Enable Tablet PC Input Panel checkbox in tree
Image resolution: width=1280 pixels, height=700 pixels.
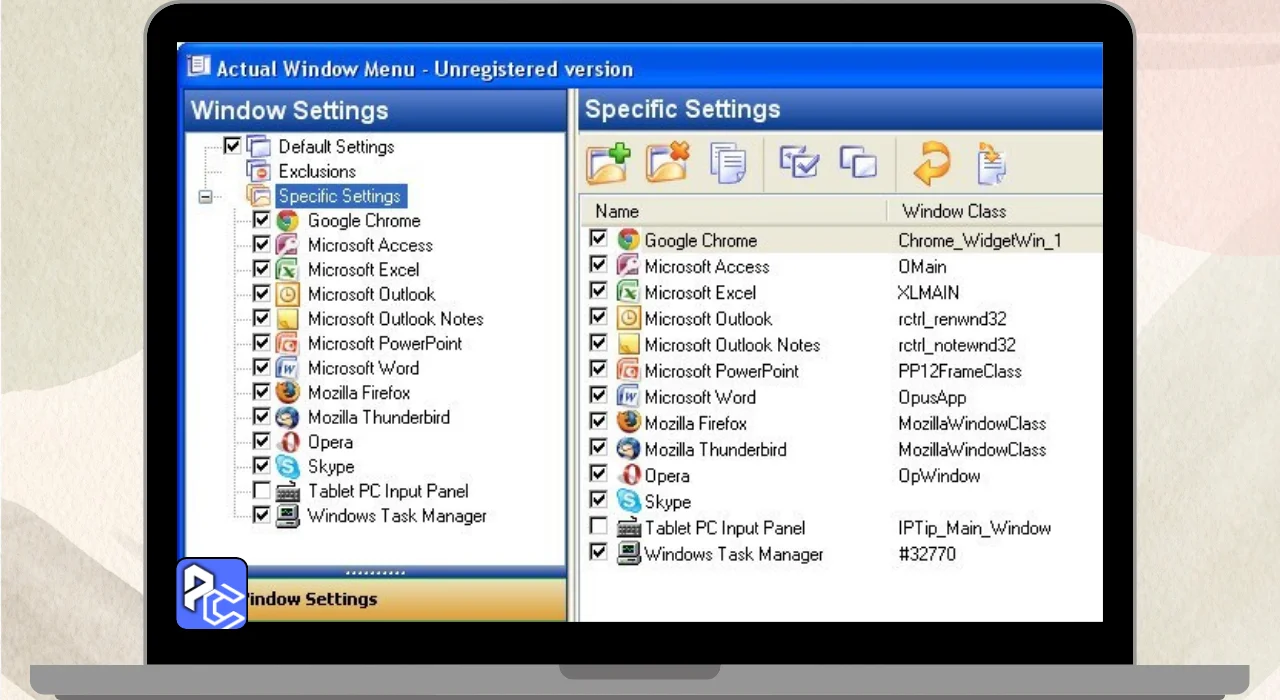tap(261, 491)
